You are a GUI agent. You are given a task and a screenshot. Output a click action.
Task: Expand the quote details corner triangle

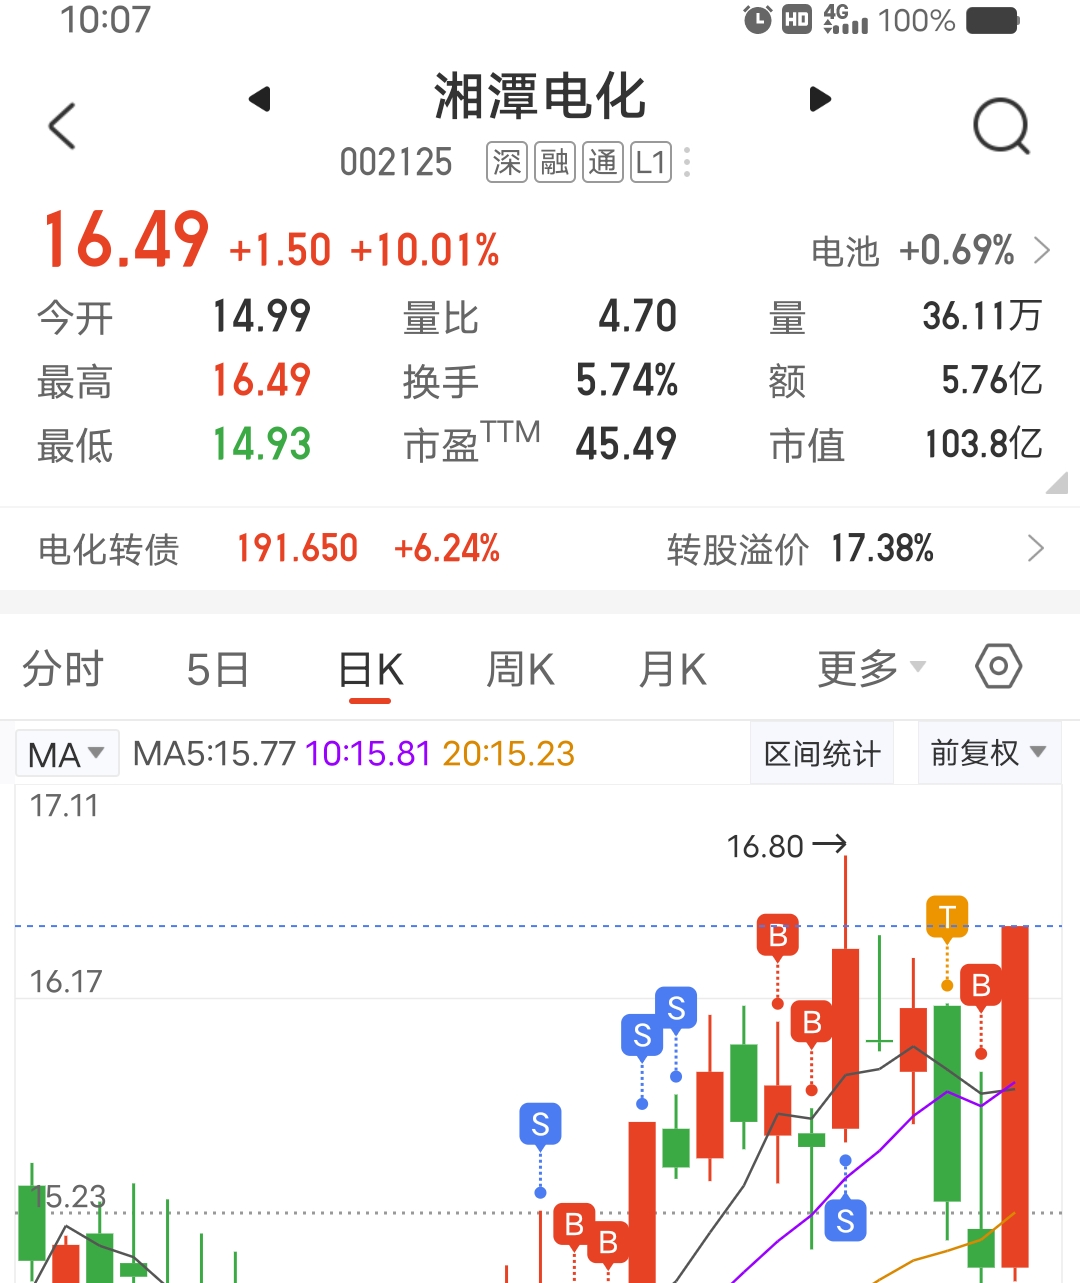point(1057,484)
